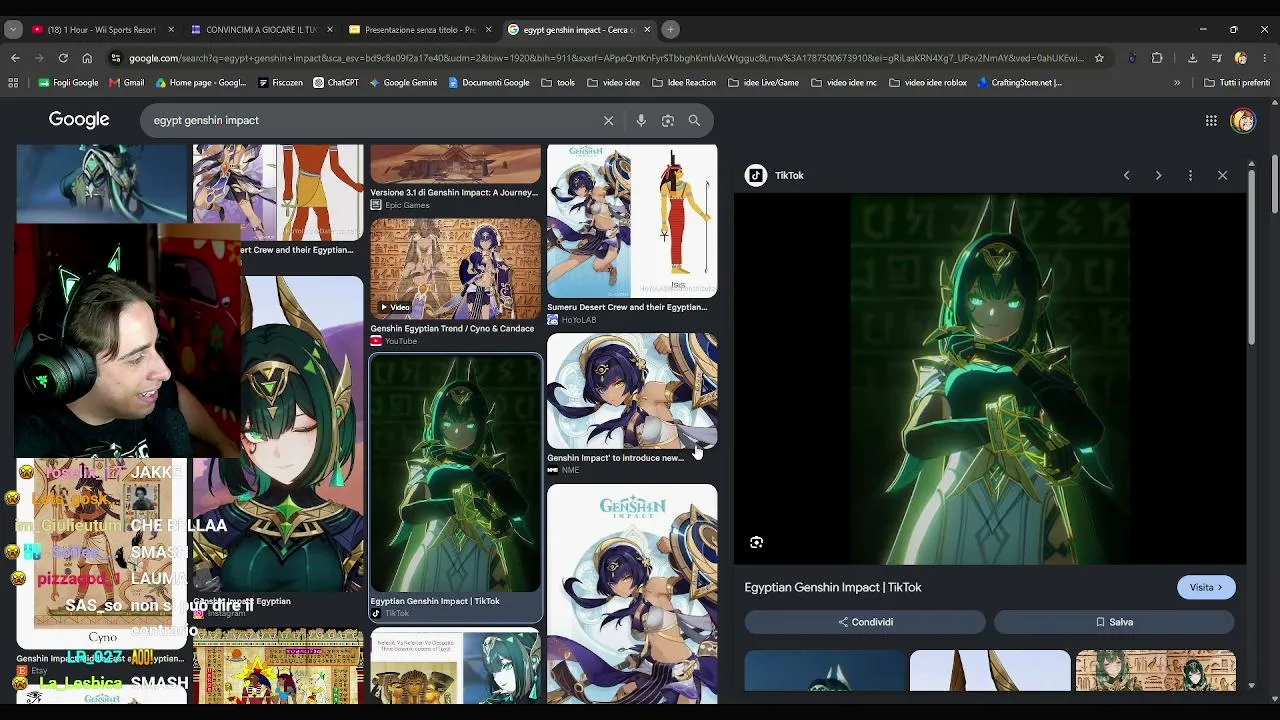This screenshot has height=720, width=1280.
Task: Open the tab search dropdown
Action: tap(13, 29)
